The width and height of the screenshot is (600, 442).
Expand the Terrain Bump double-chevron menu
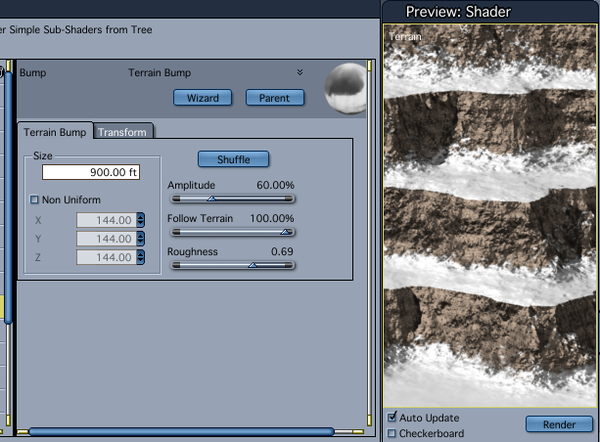coord(300,72)
